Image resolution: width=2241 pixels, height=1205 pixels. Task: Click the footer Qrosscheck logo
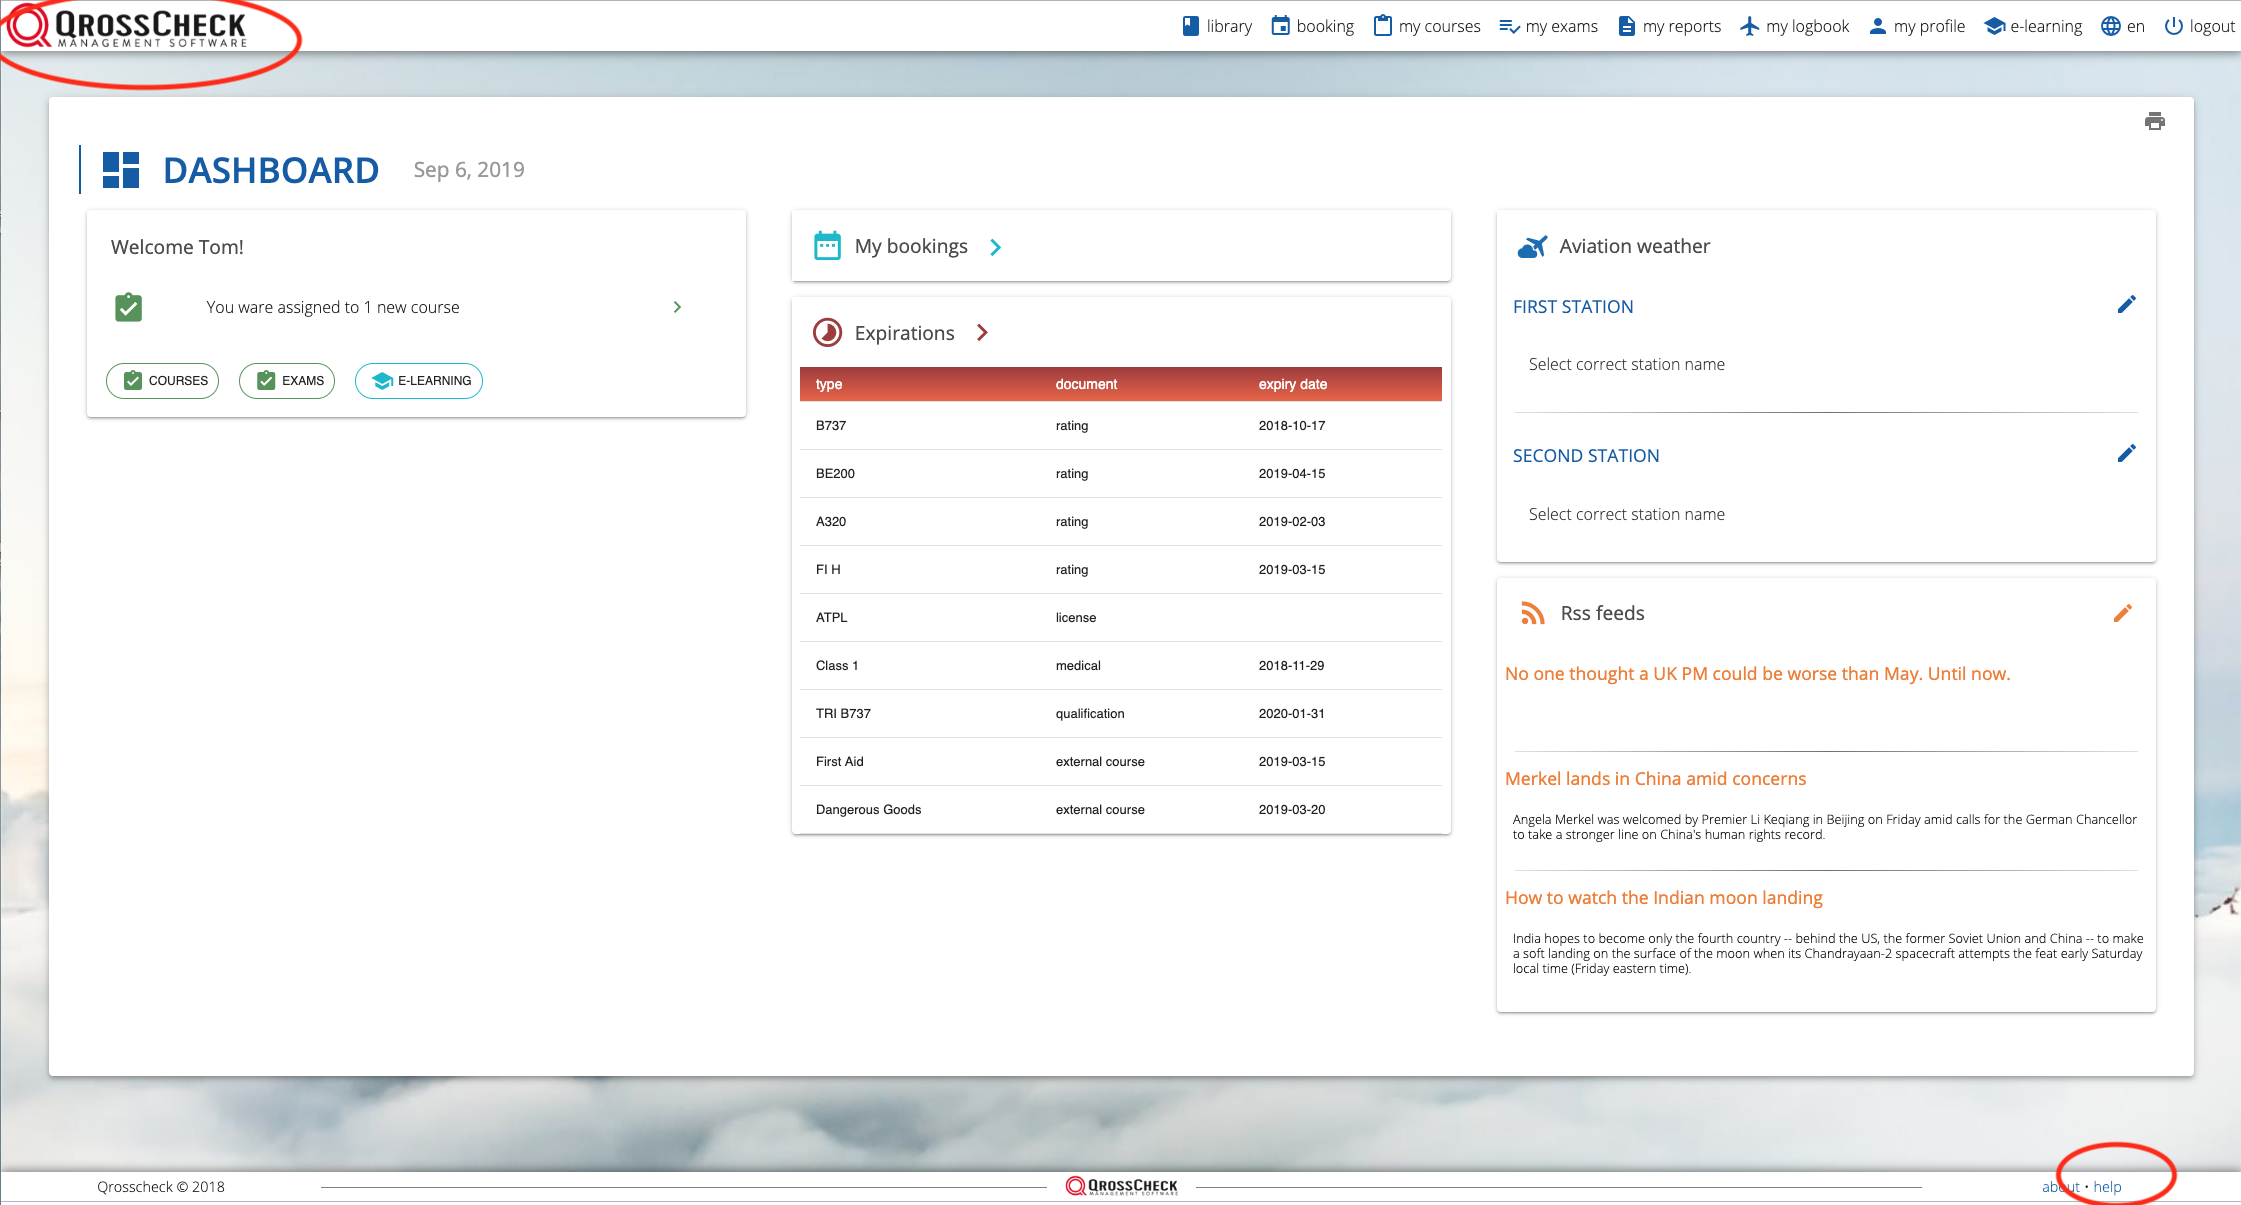1121,1187
